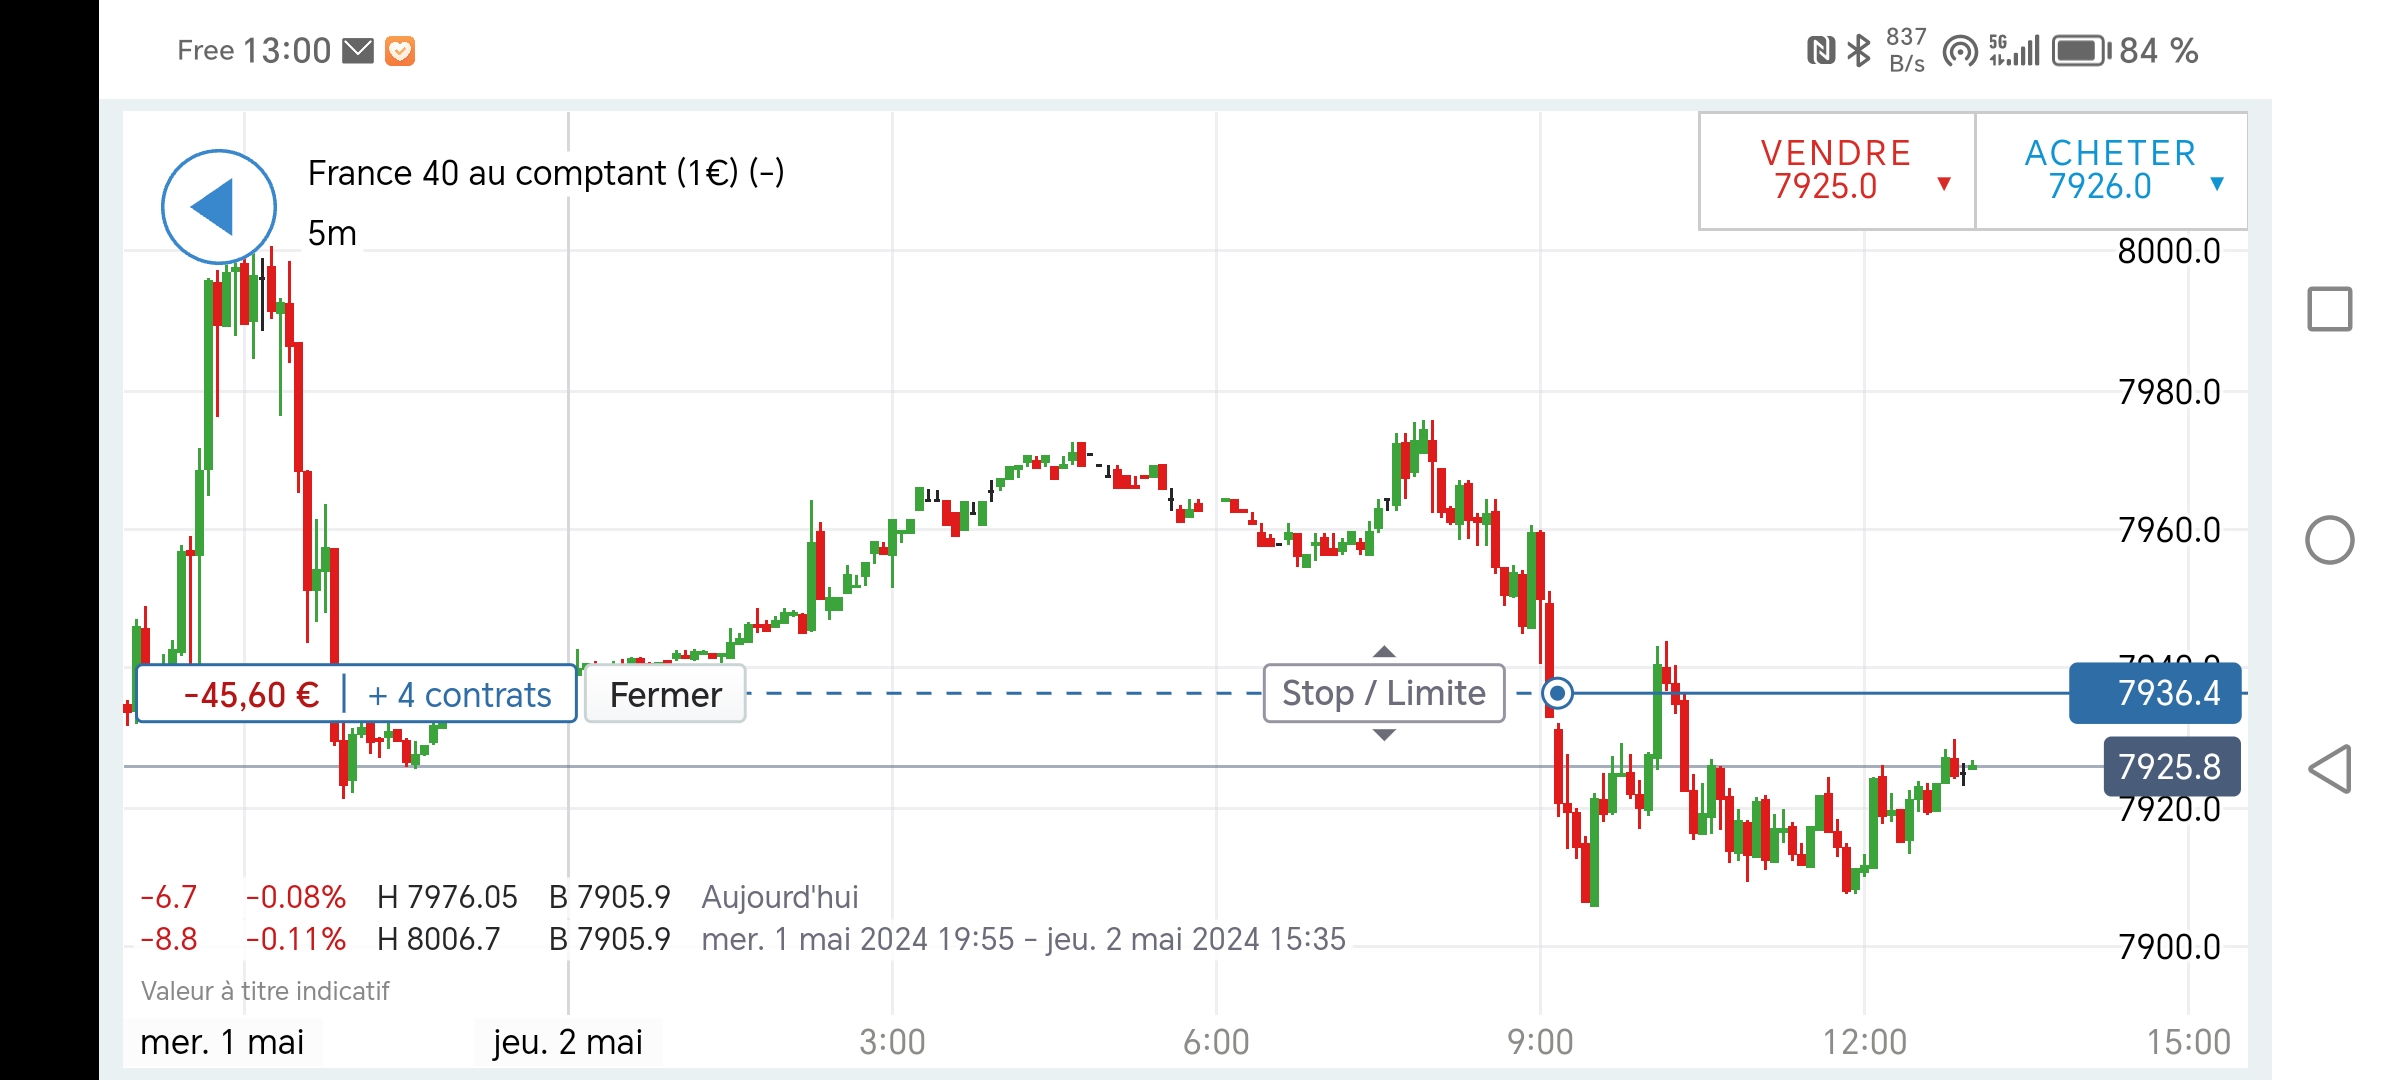The image size is (2388, 1080).
Task: Tap the blue back arrow circle
Action: [219, 207]
